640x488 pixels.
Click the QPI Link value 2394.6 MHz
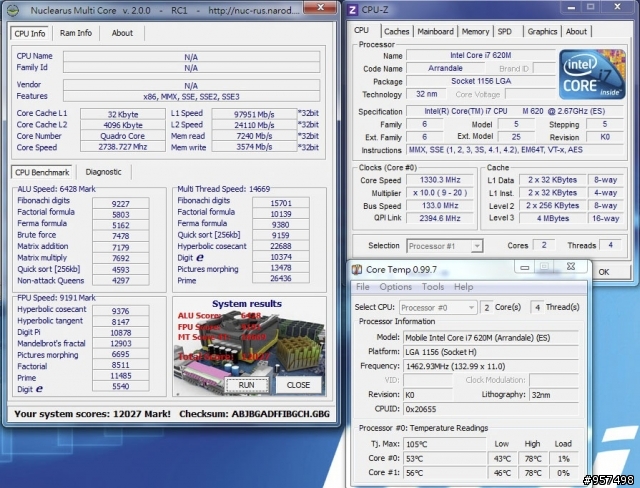pos(440,218)
